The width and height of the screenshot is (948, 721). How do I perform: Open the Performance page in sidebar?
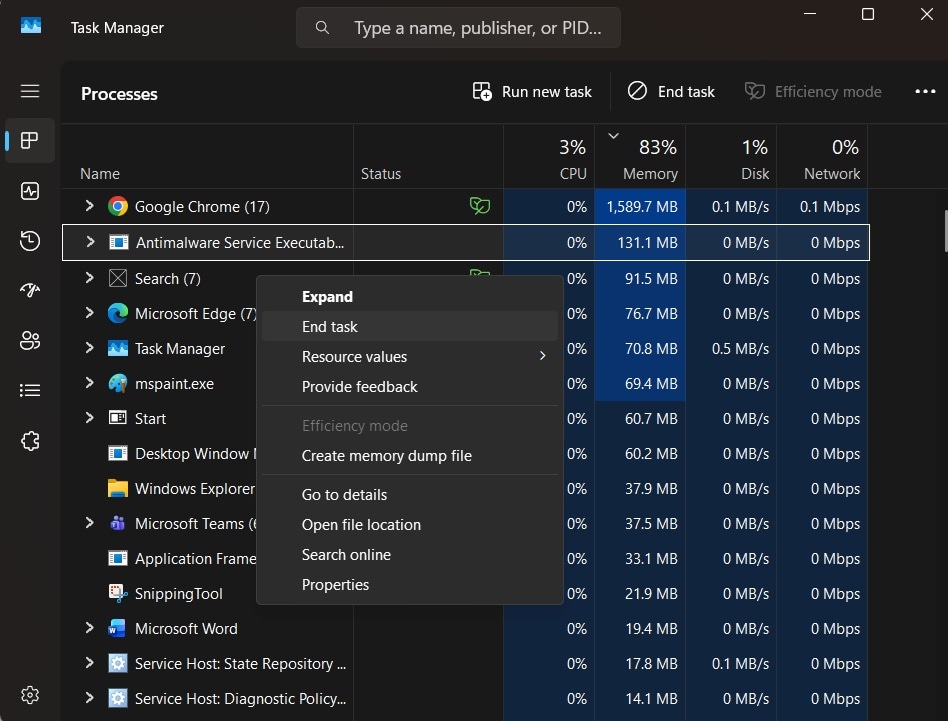tap(30, 191)
